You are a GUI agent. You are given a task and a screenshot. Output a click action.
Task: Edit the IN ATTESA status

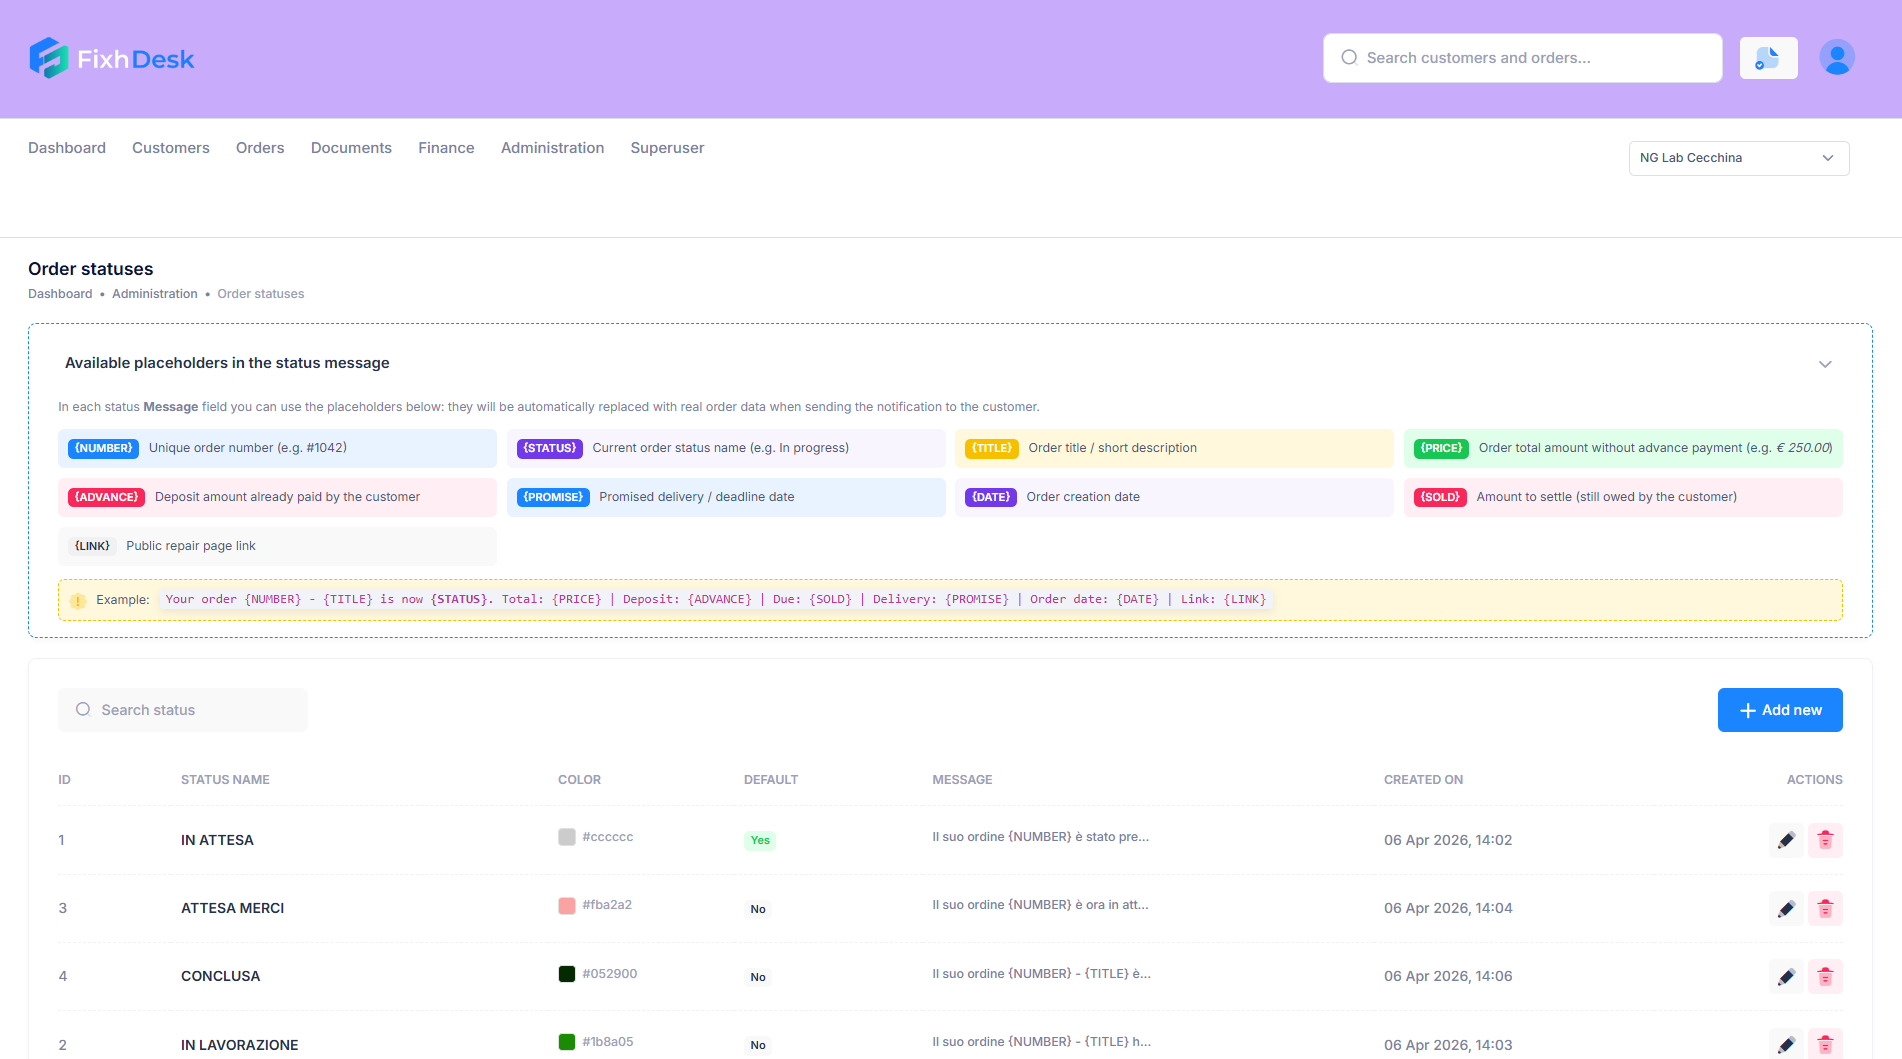click(1786, 840)
